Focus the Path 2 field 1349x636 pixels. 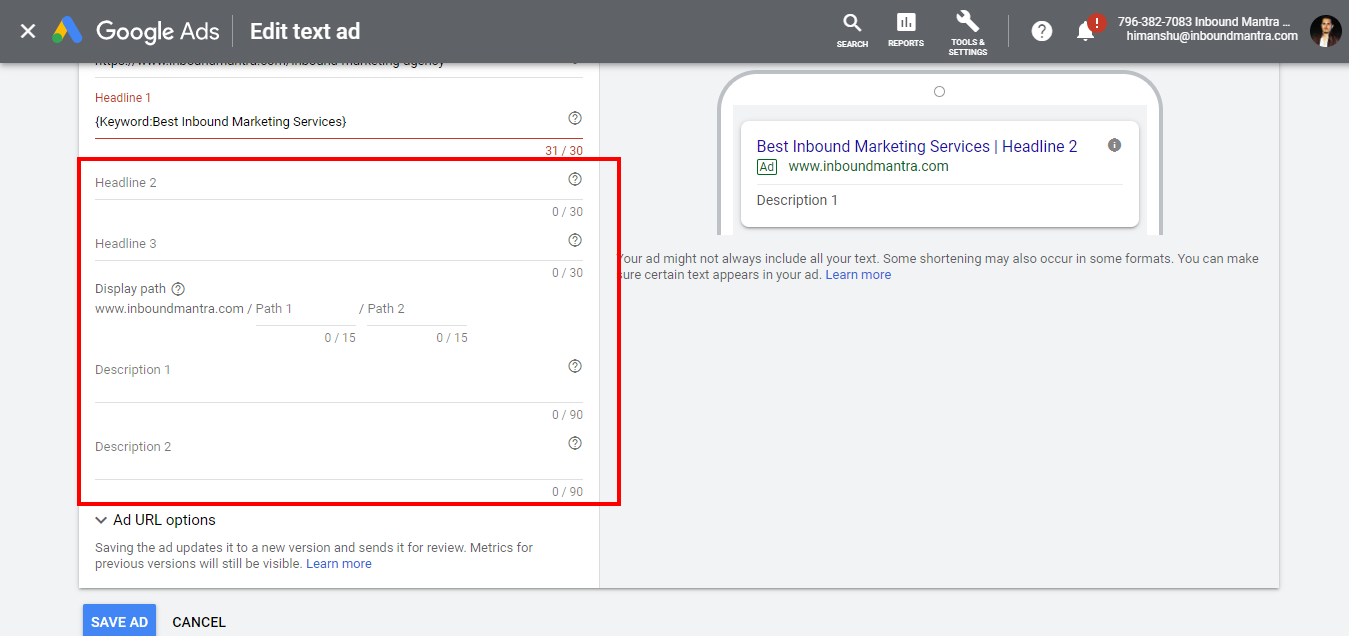pos(418,309)
